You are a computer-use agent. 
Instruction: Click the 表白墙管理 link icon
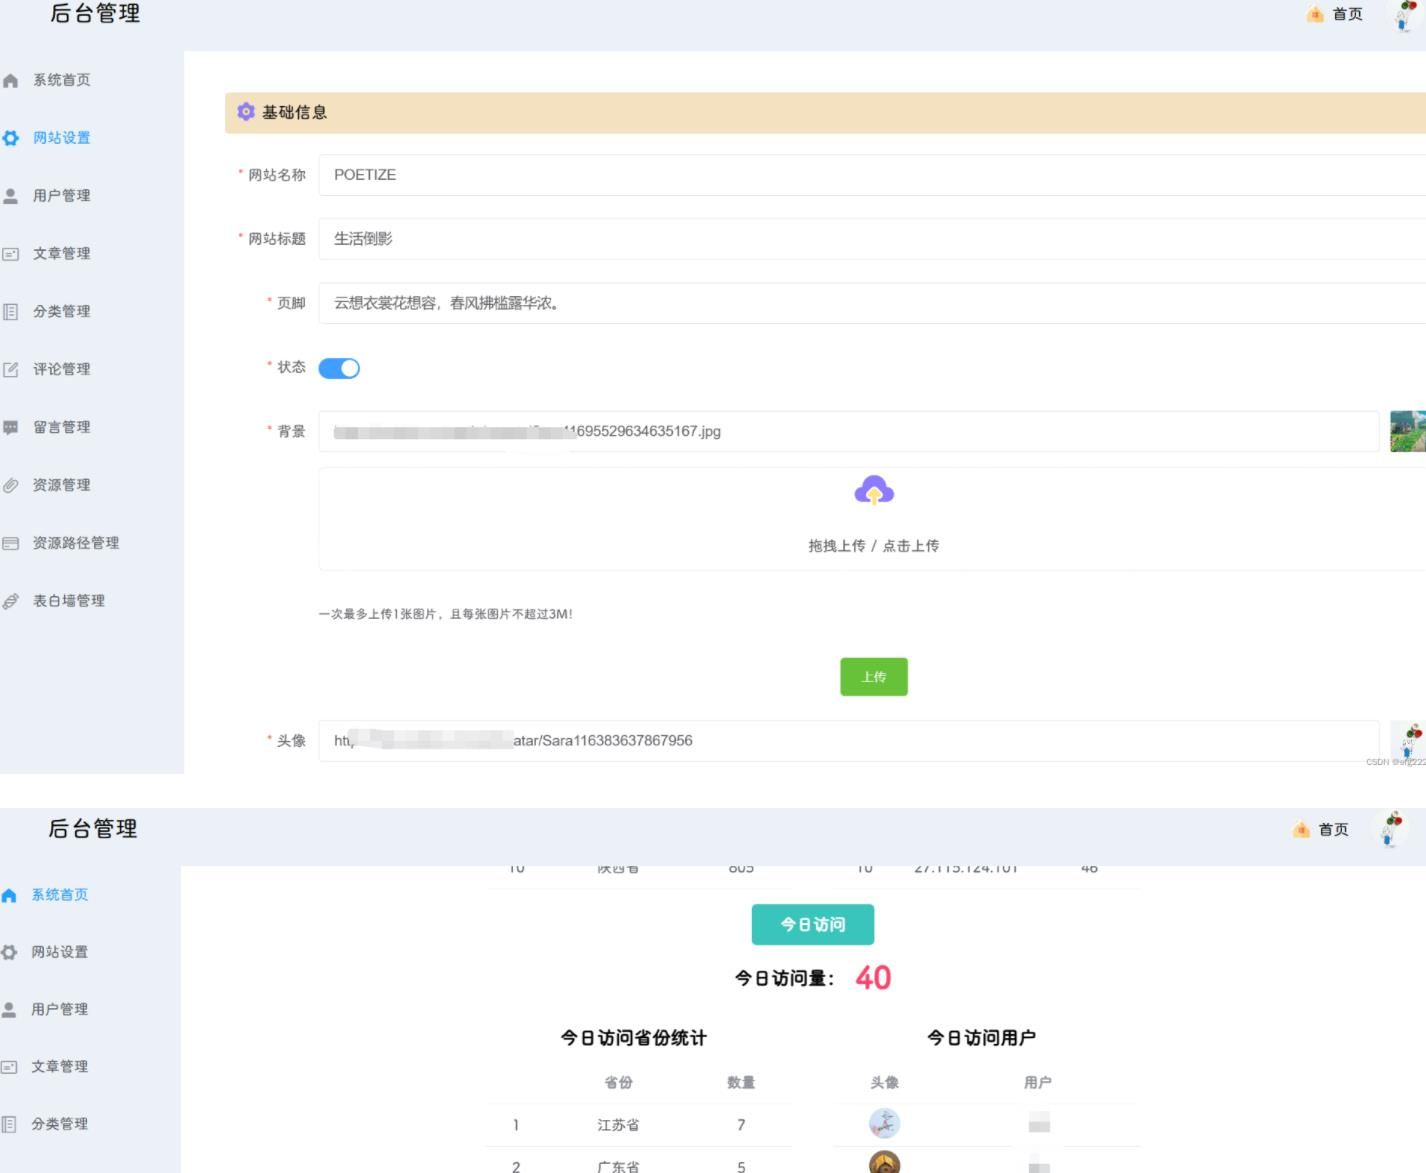[11, 600]
